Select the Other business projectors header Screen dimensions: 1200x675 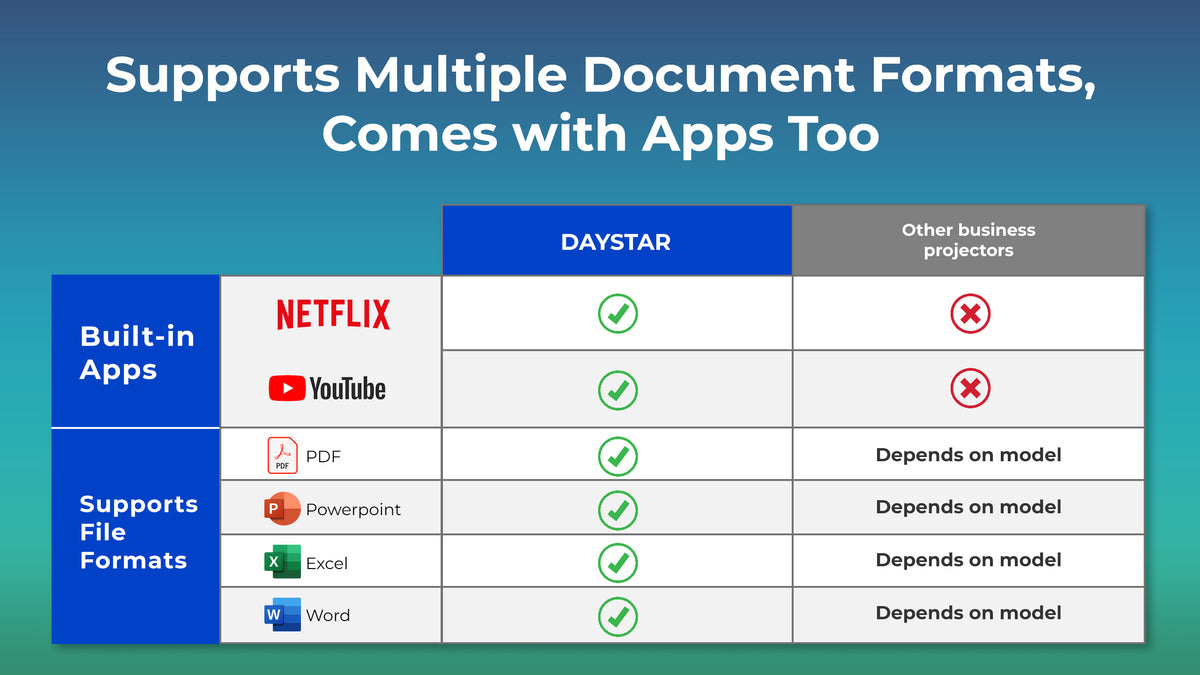click(x=968, y=240)
